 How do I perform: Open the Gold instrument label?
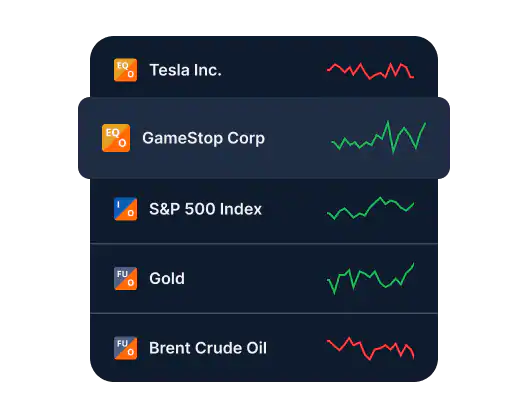[167, 279]
